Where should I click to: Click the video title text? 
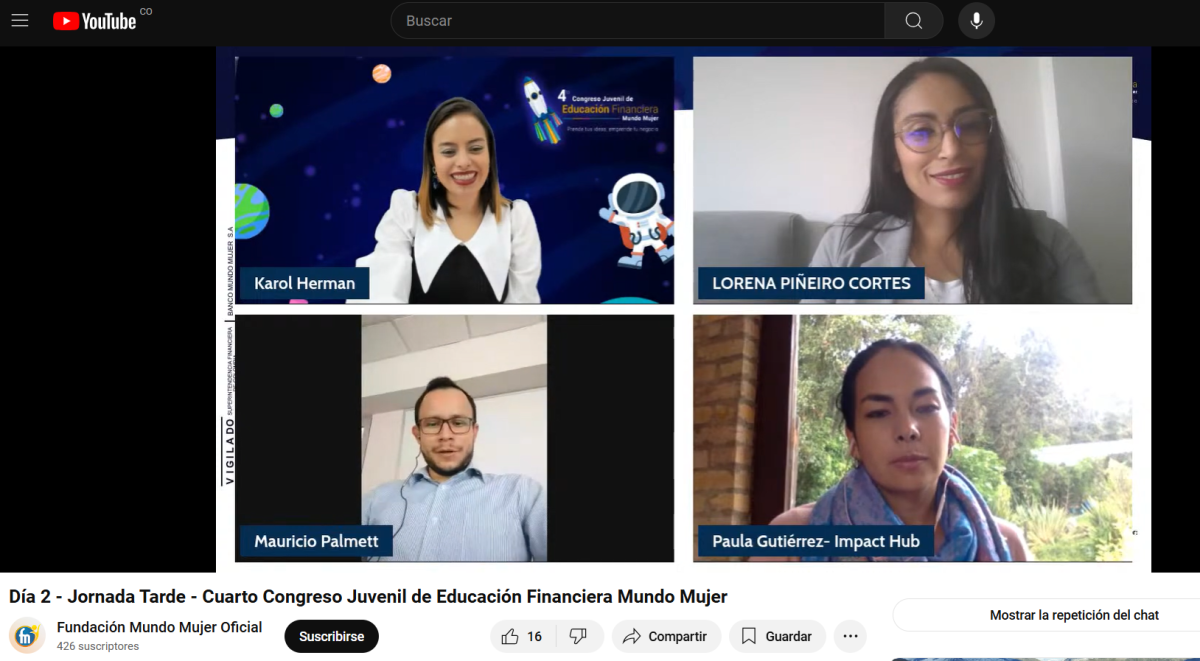pos(368,597)
